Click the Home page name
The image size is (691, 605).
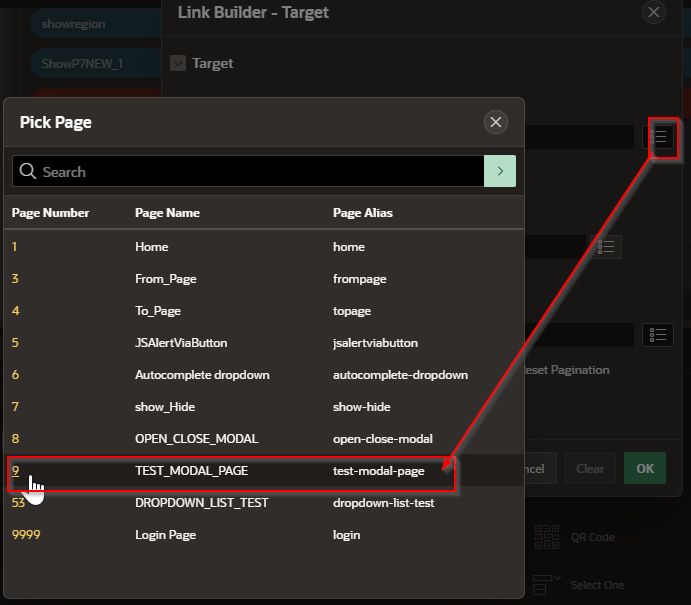pyautogui.click(x=152, y=247)
